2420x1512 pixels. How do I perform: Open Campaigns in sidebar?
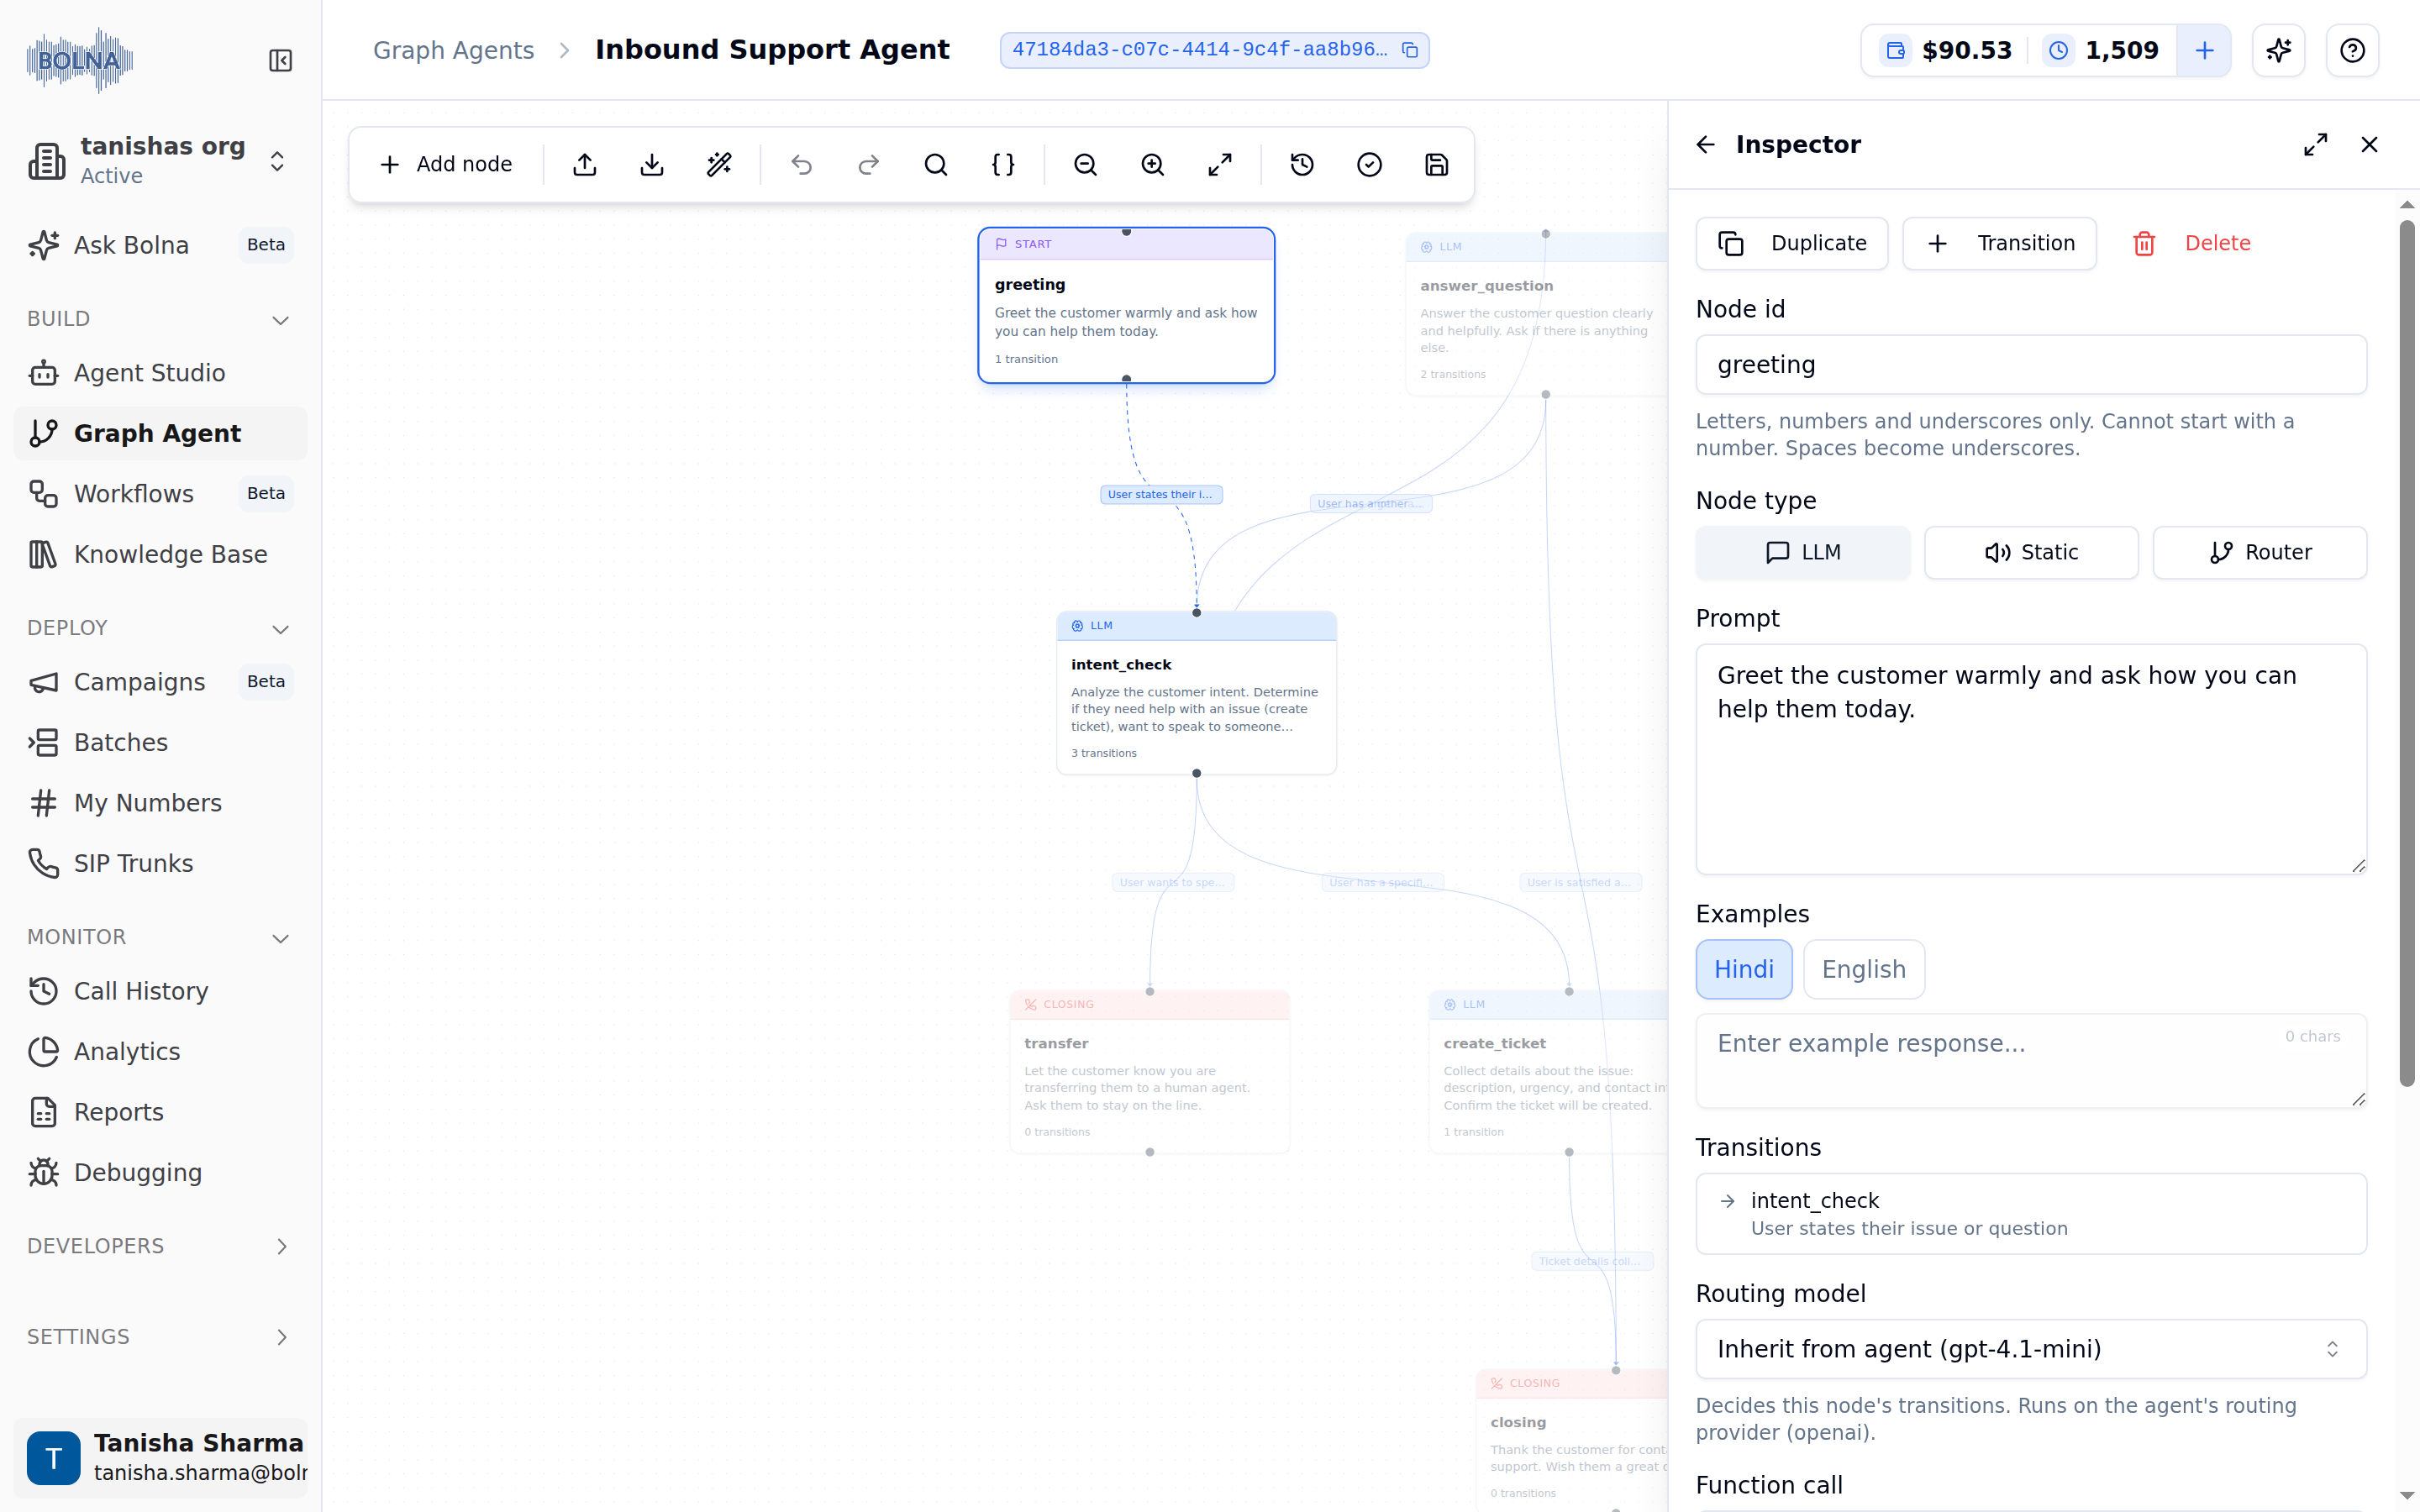[x=160, y=682]
